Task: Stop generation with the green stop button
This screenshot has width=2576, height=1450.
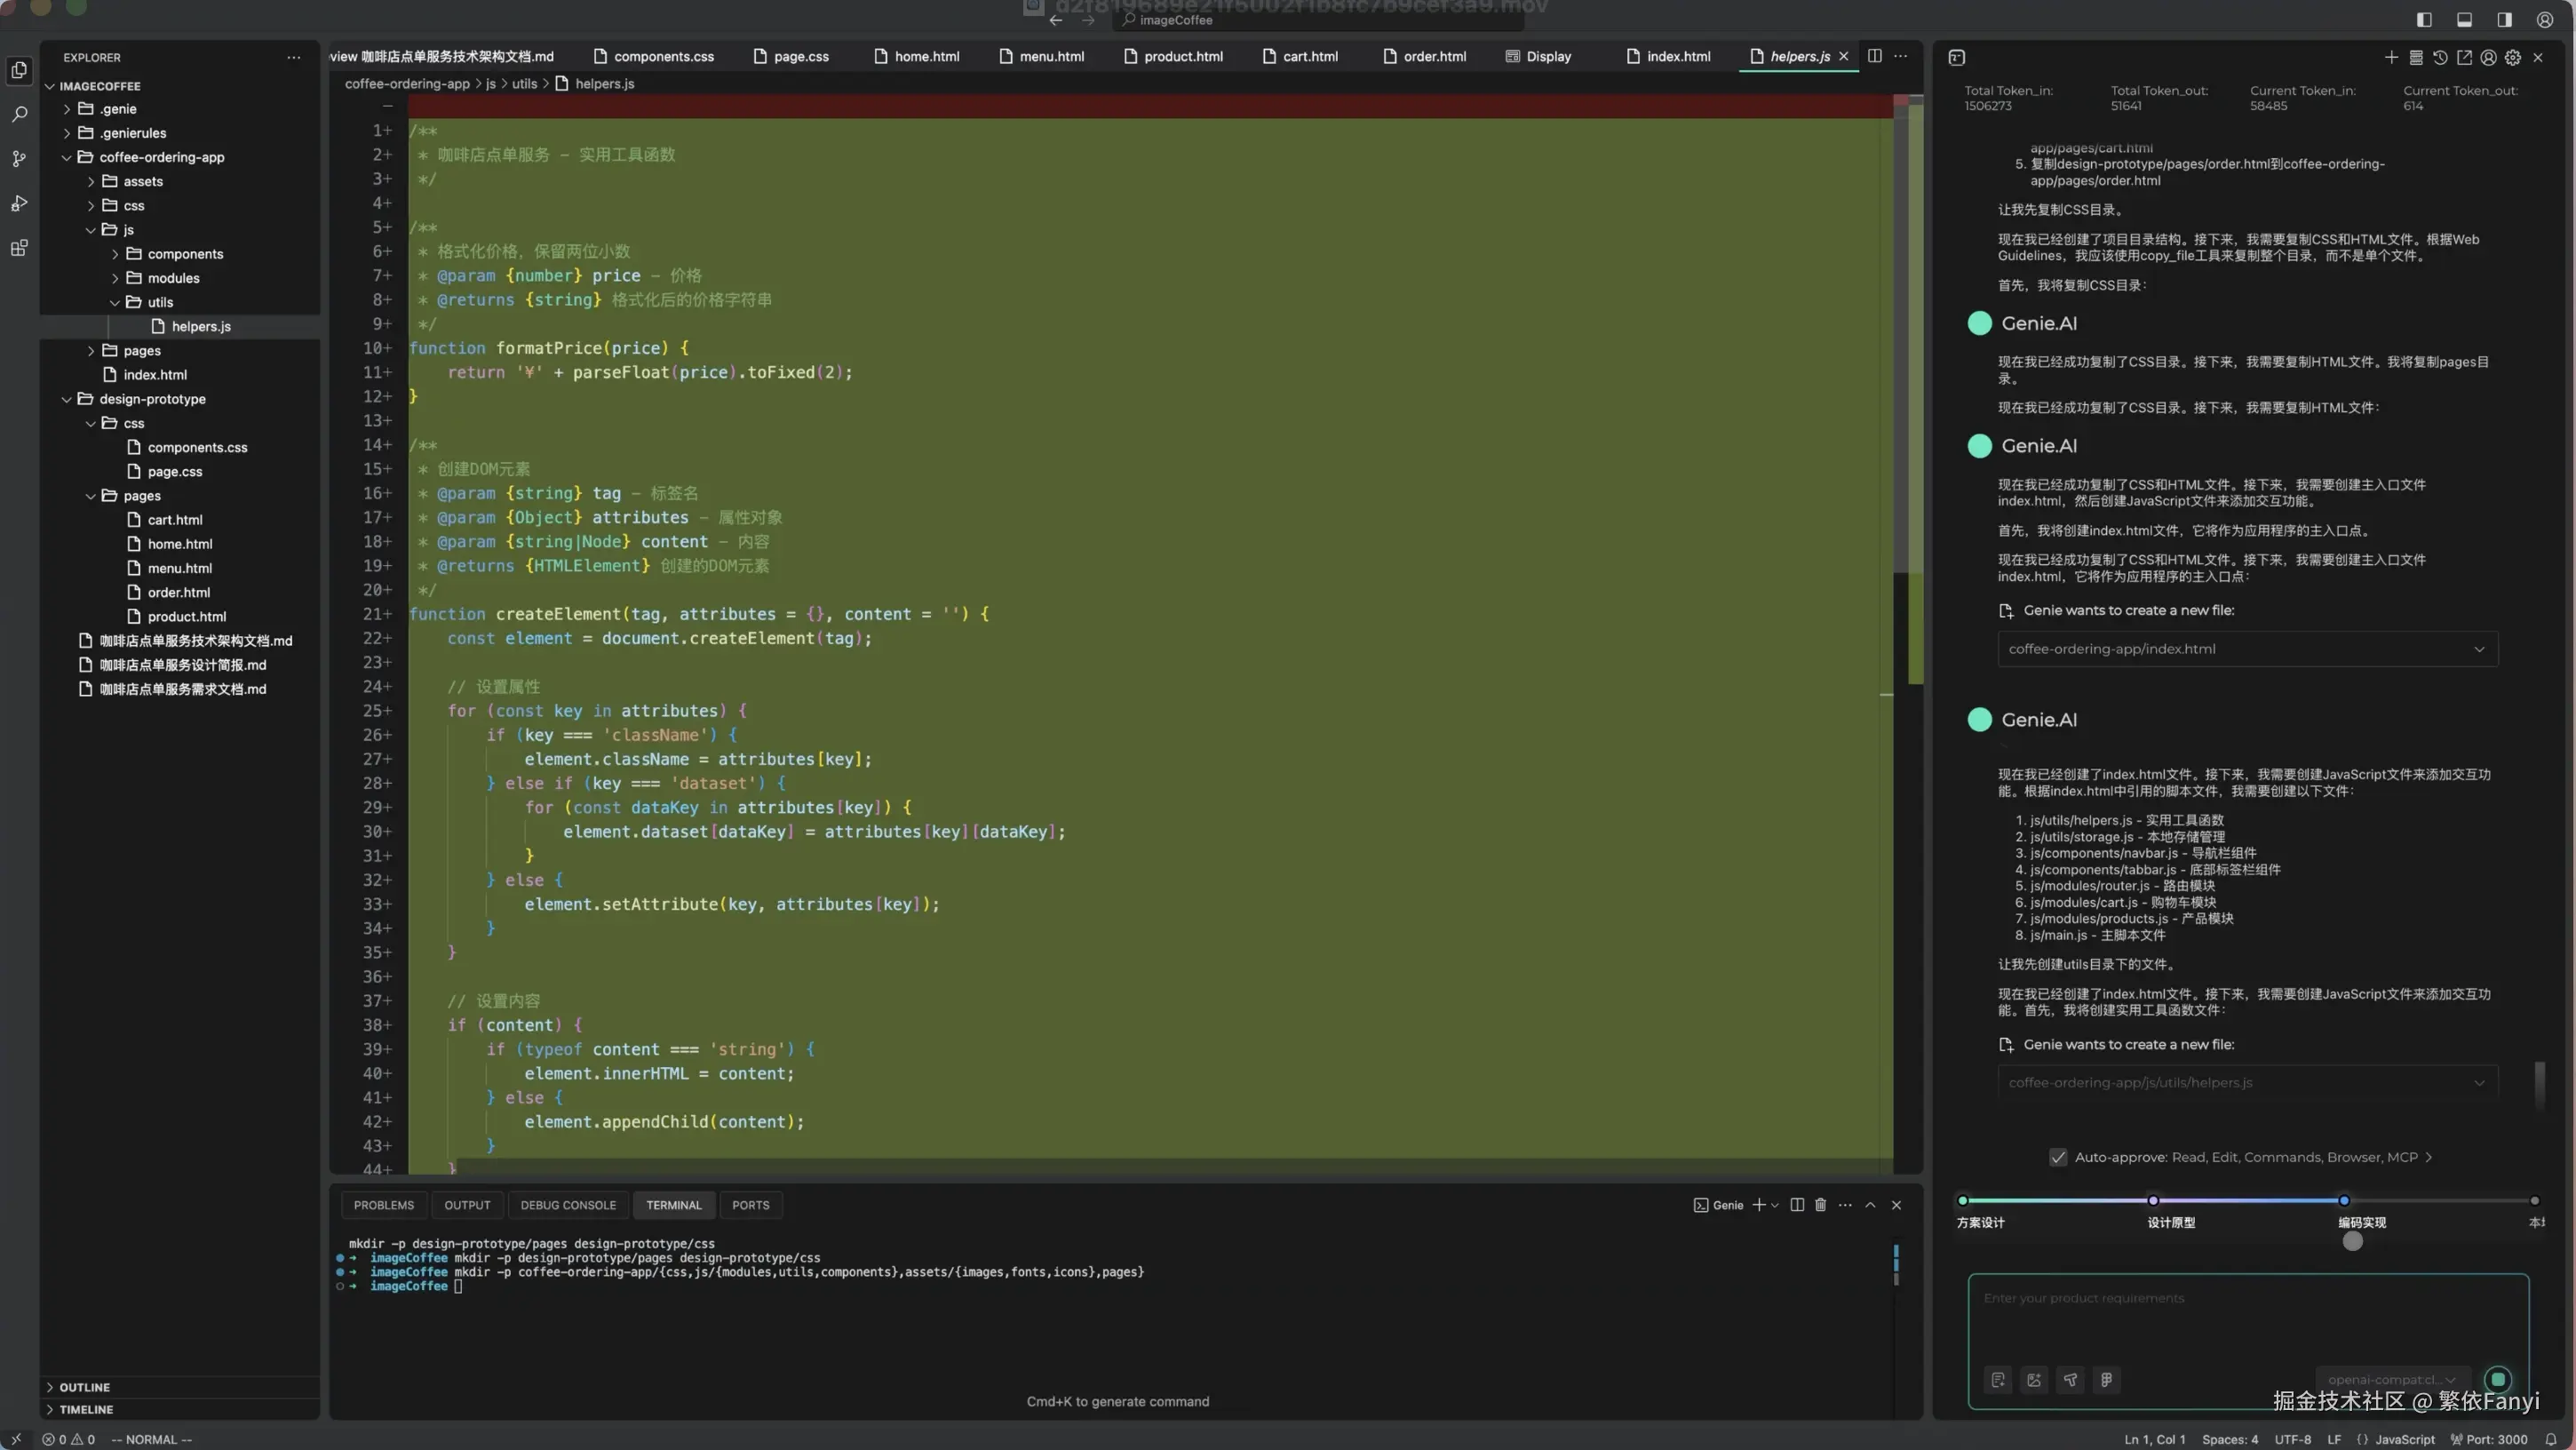Action: (x=2497, y=1380)
